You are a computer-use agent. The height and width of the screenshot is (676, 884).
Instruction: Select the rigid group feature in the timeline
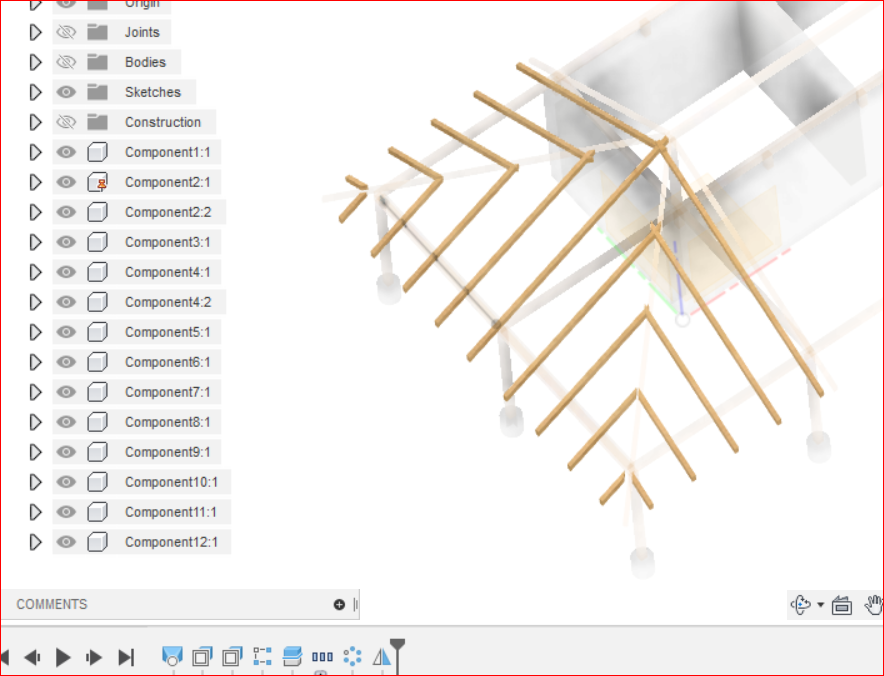[262, 656]
